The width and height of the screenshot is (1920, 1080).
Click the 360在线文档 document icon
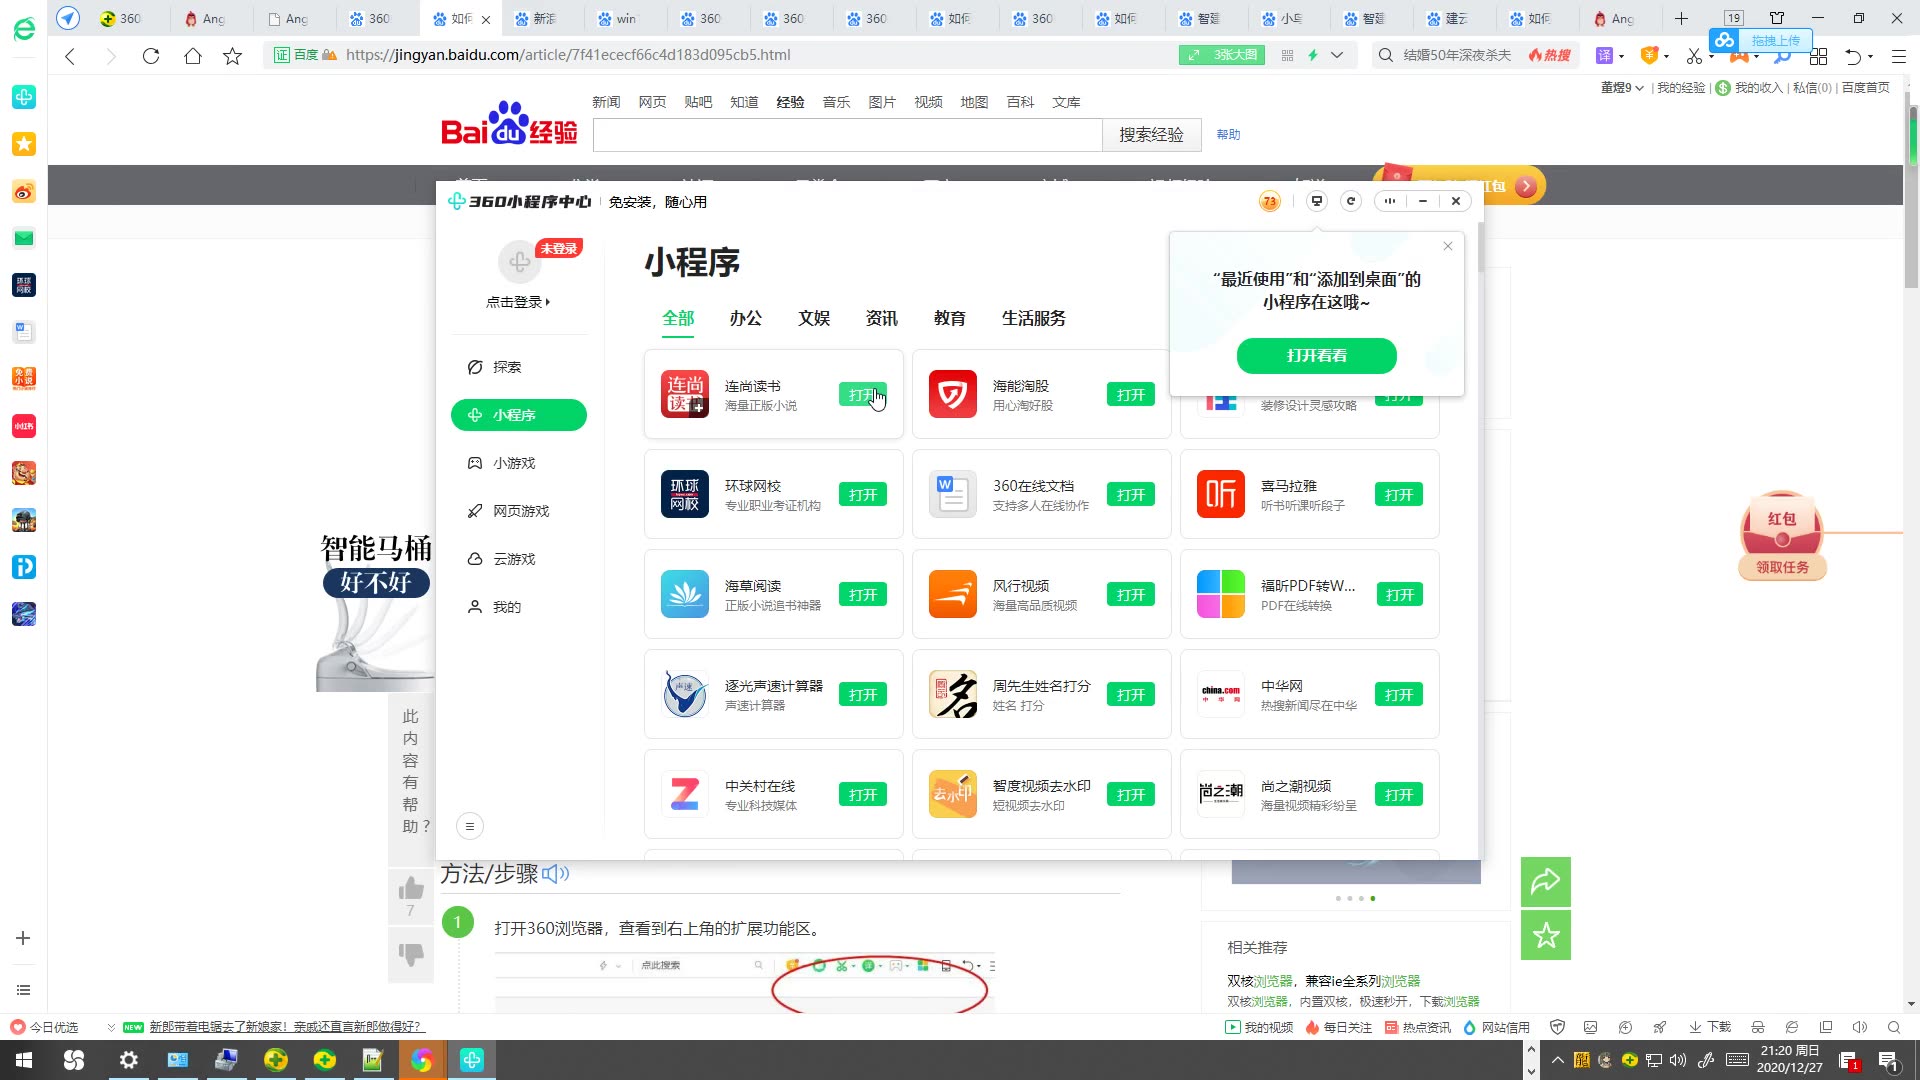tap(953, 494)
